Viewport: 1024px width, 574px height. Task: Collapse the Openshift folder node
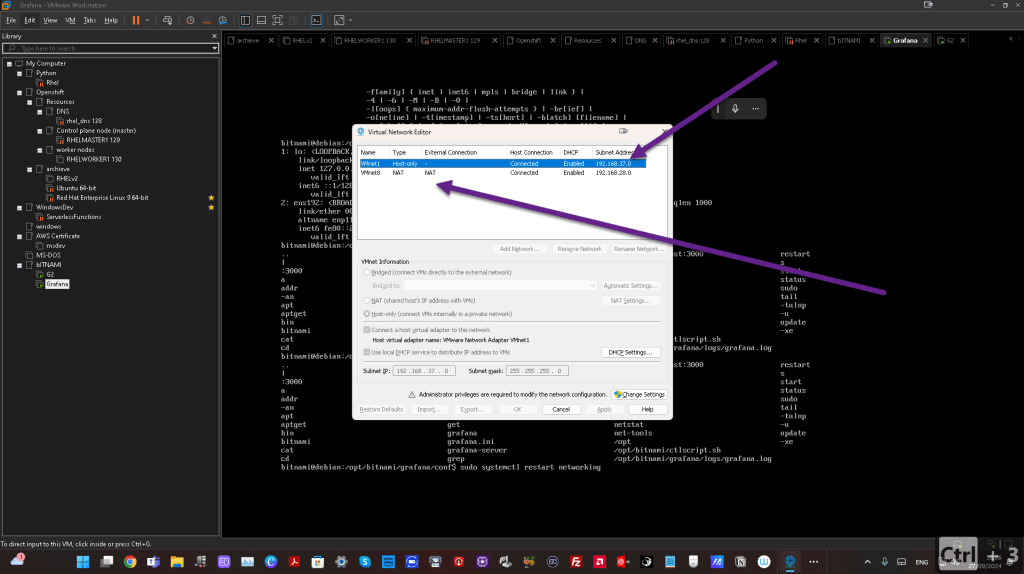20,93
